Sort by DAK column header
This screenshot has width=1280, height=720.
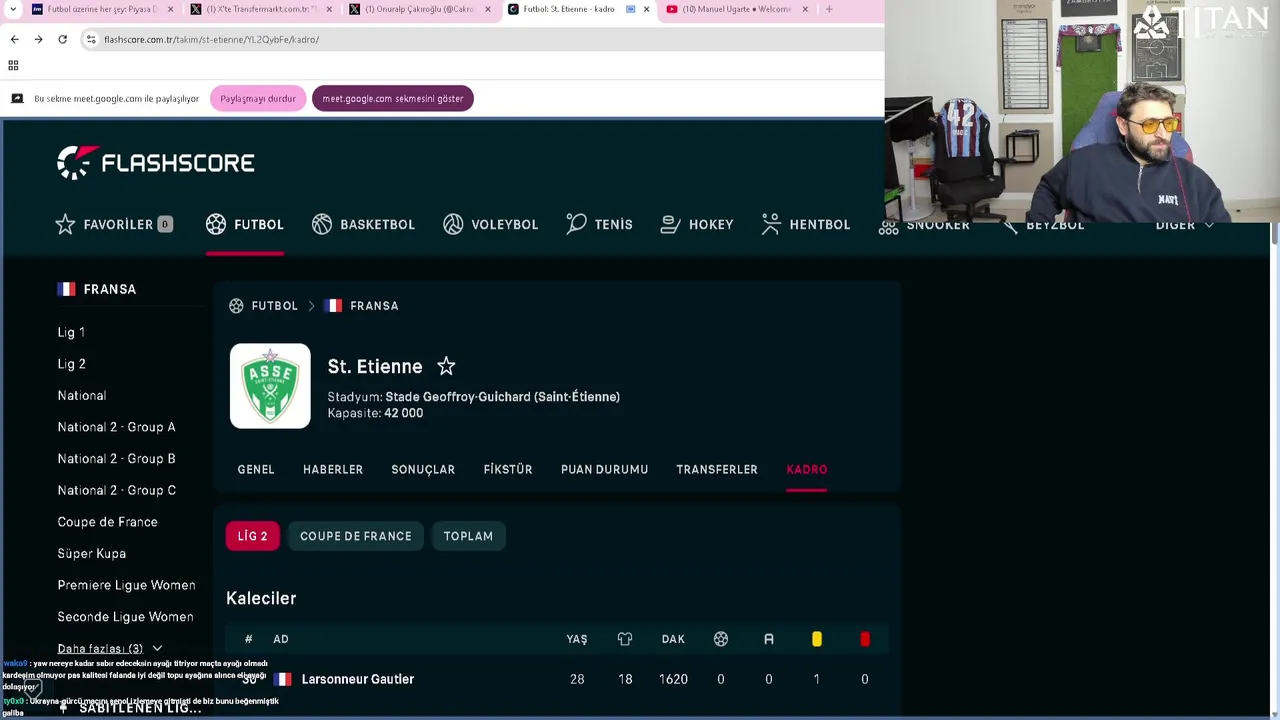(x=673, y=639)
